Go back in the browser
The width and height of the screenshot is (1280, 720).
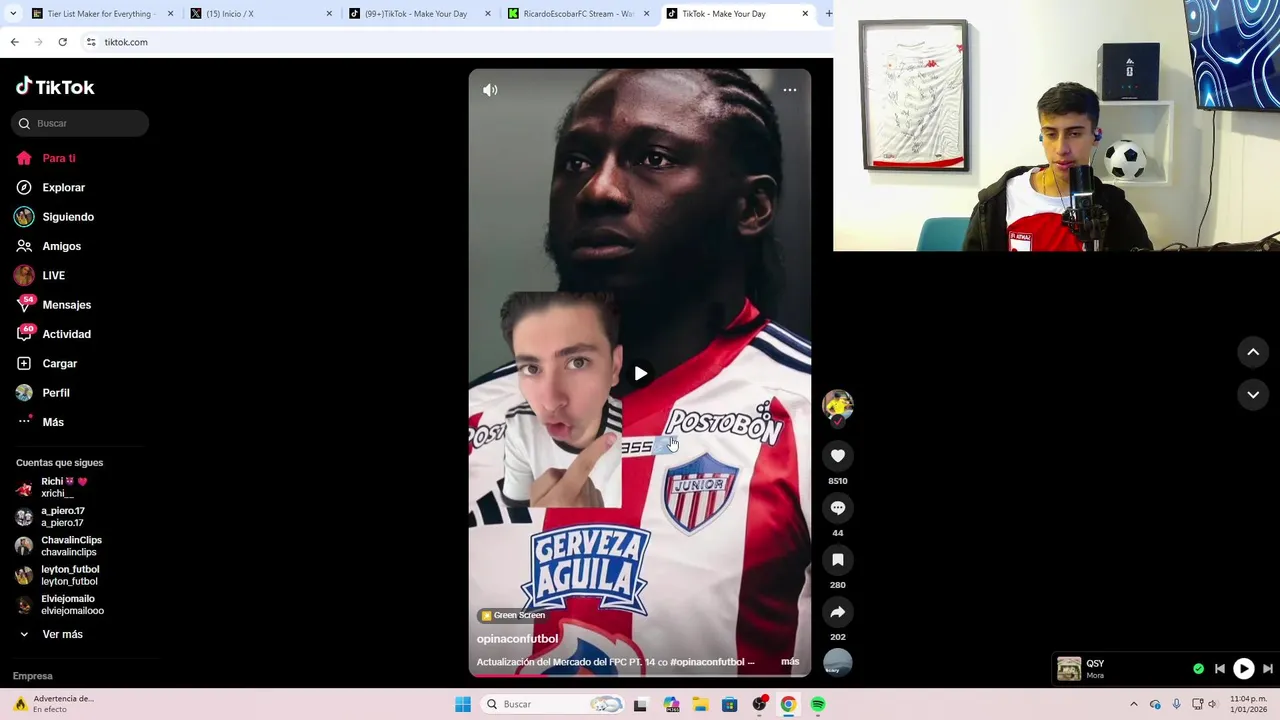[x=14, y=42]
